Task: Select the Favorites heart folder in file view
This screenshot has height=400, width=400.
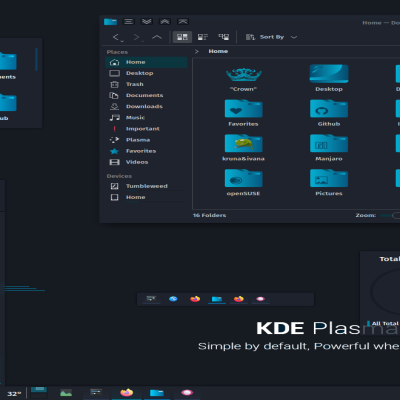Action: (243, 108)
